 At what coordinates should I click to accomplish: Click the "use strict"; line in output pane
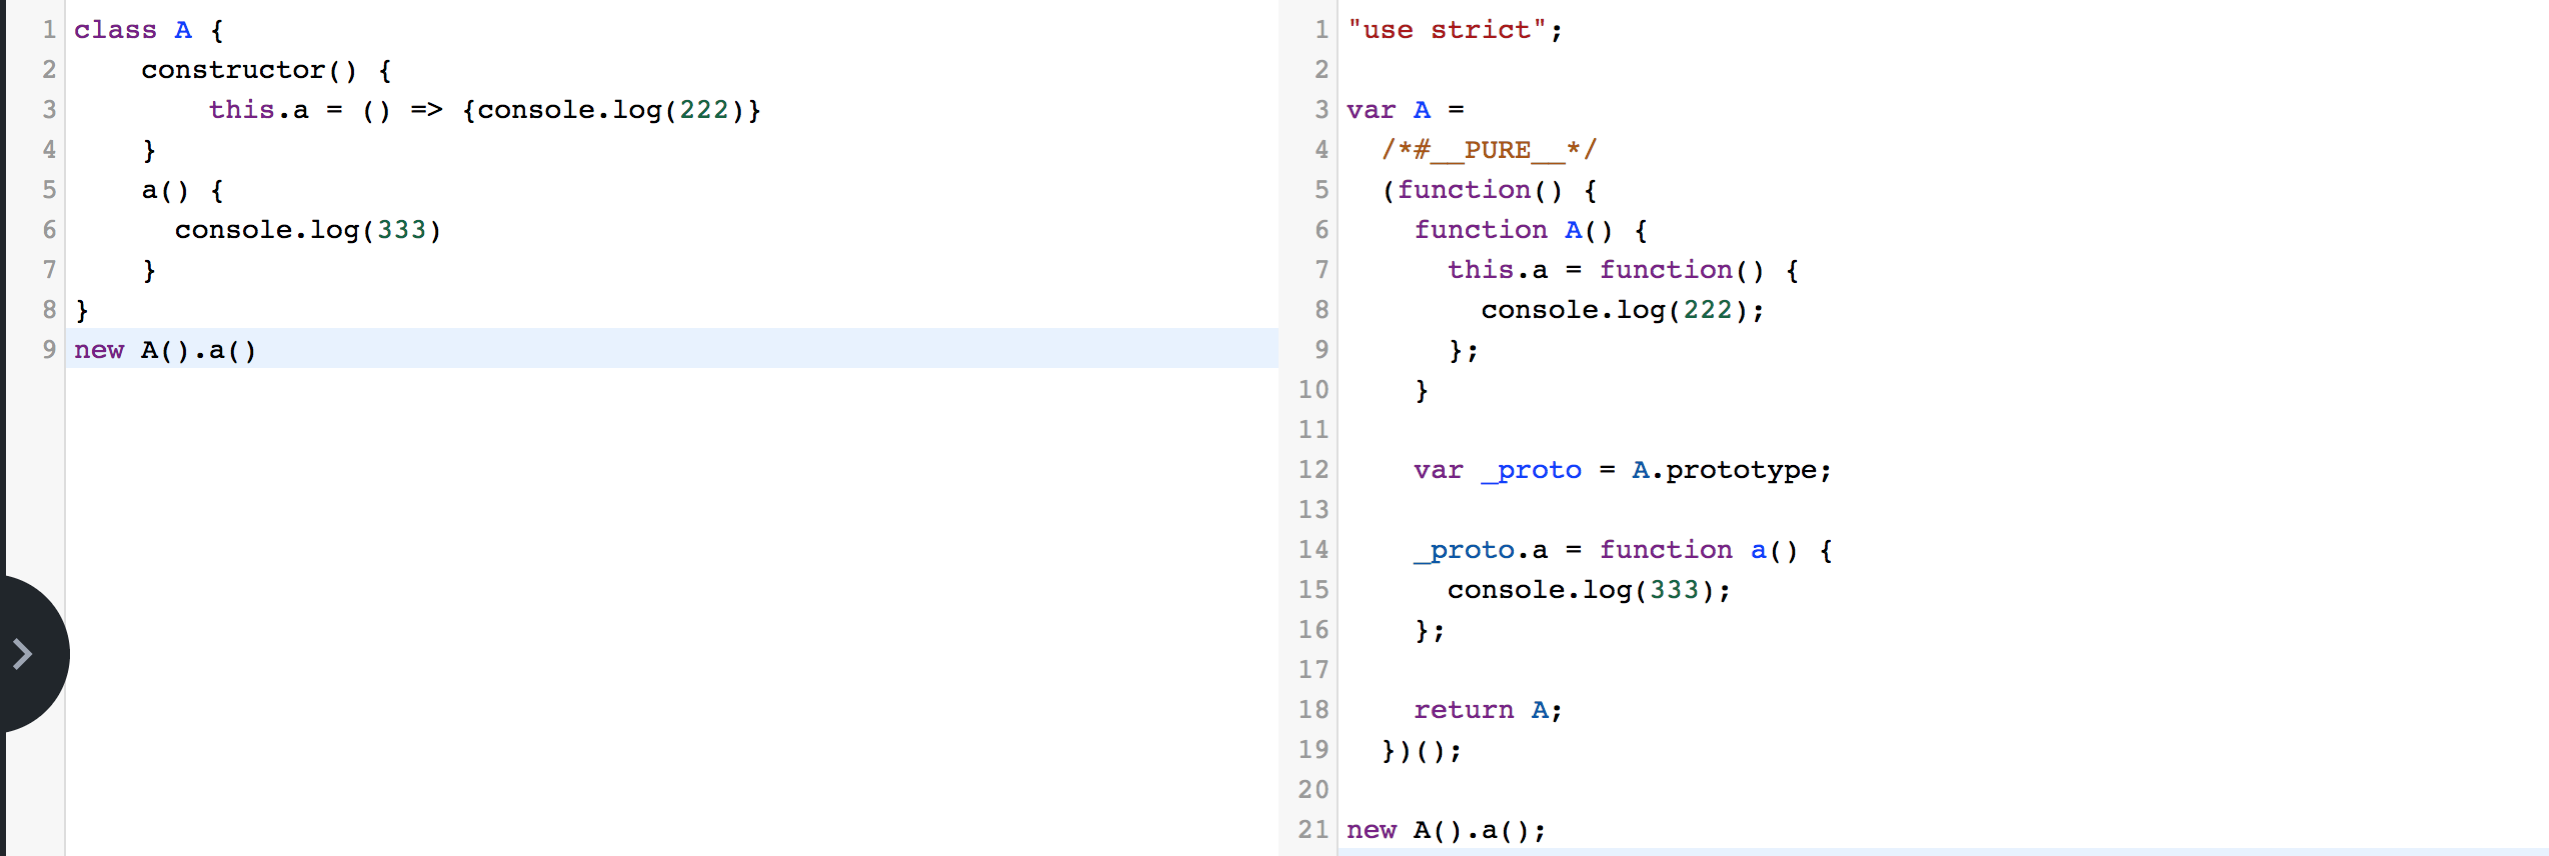[x=1454, y=30]
